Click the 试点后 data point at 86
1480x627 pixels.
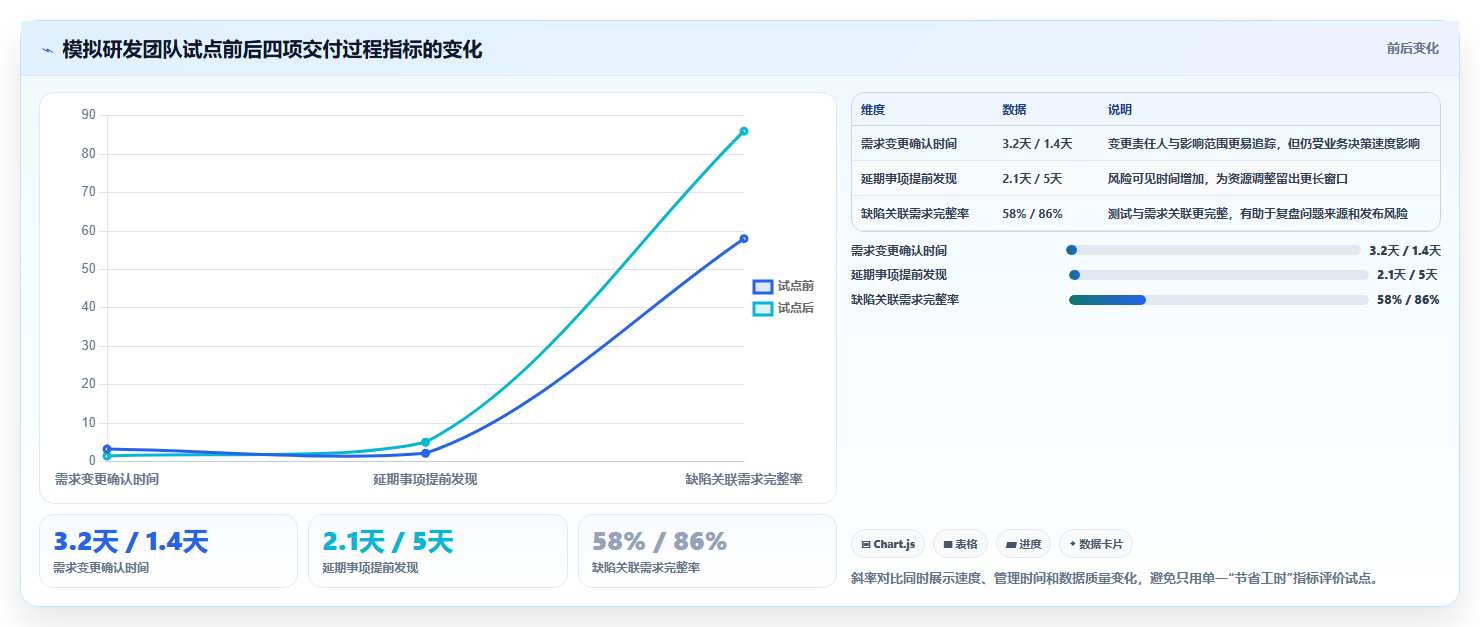744,131
